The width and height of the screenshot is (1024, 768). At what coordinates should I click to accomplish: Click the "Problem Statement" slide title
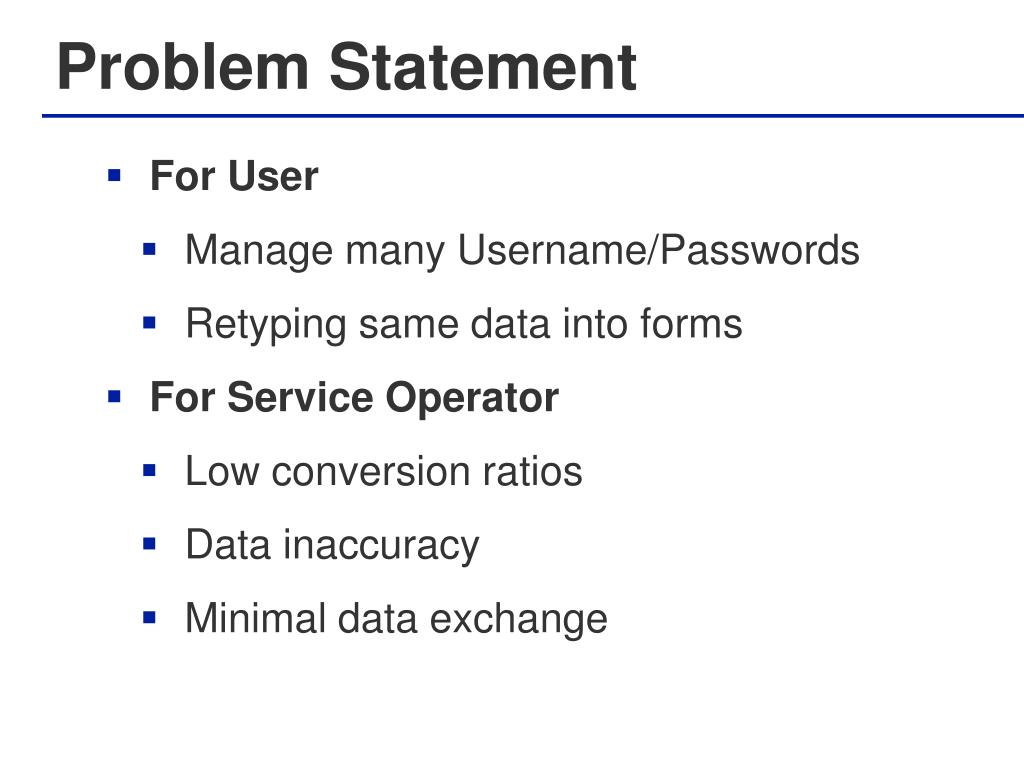(x=347, y=67)
